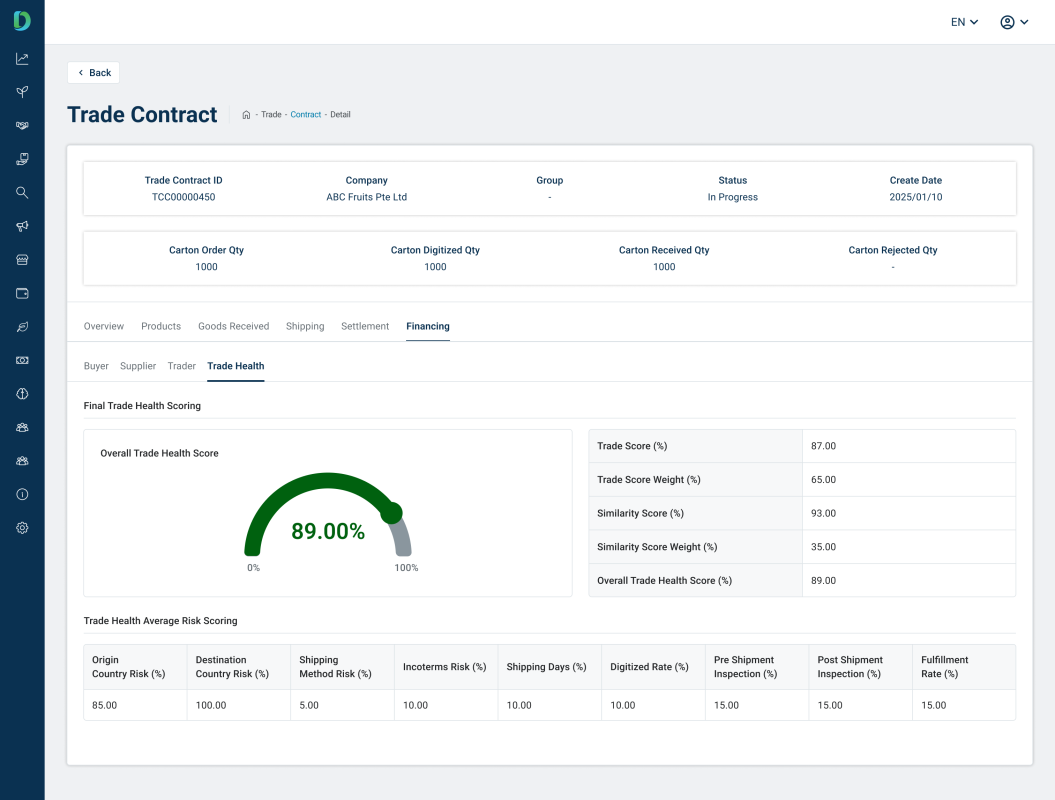Click the Back button
This screenshot has height=800, width=1055.
(x=94, y=73)
